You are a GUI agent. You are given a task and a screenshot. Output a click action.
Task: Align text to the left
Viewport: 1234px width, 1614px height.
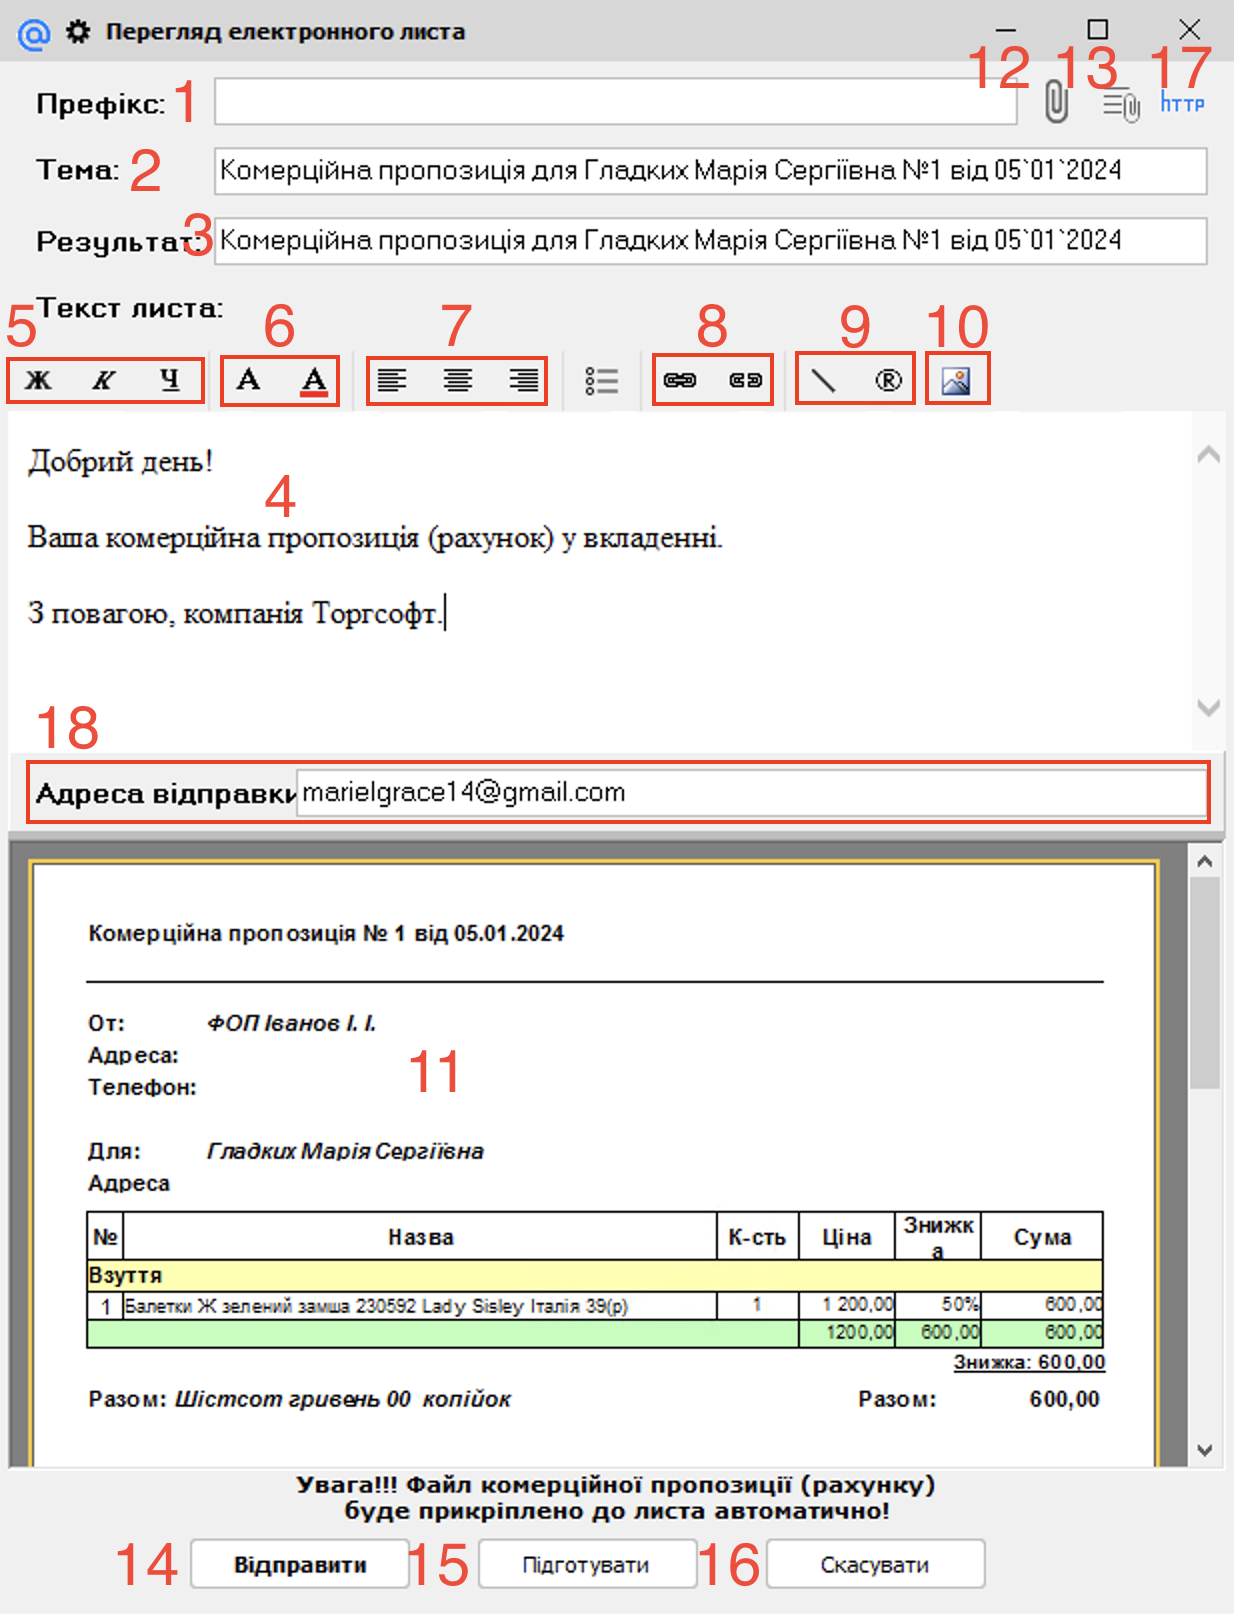point(392,381)
